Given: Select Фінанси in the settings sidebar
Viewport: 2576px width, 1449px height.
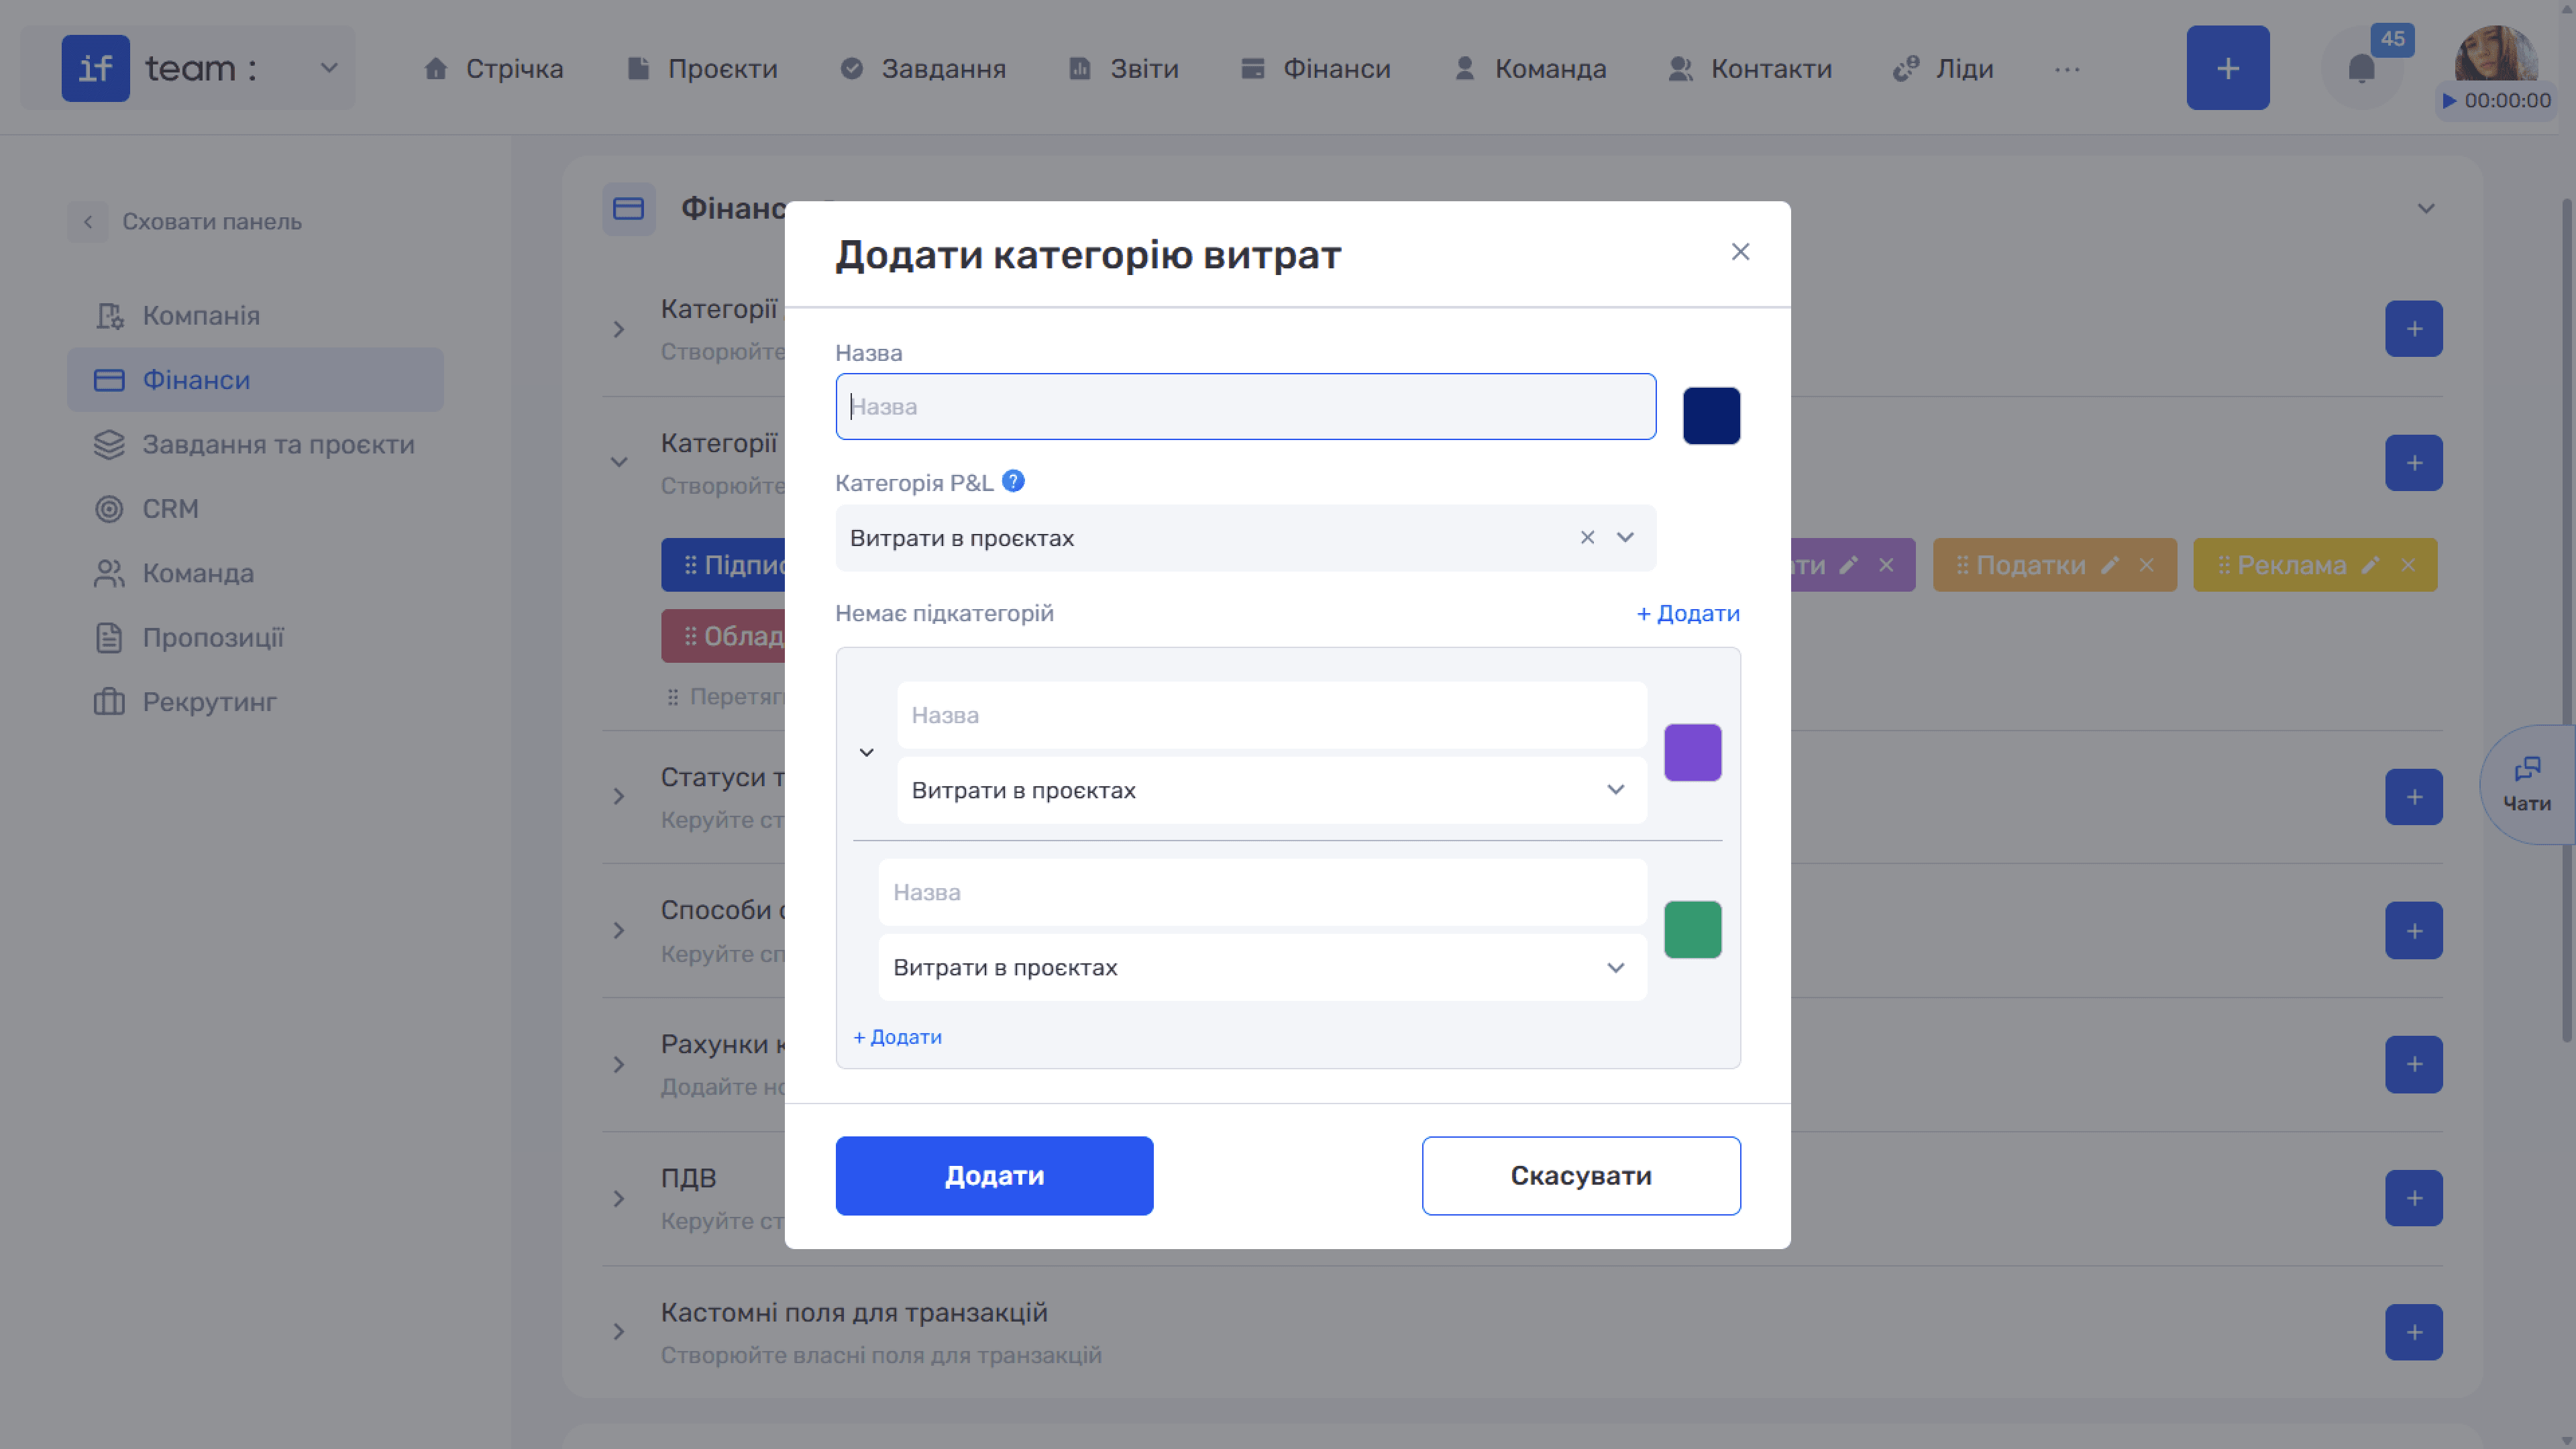Looking at the screenshot, I should tap(255, 380).
